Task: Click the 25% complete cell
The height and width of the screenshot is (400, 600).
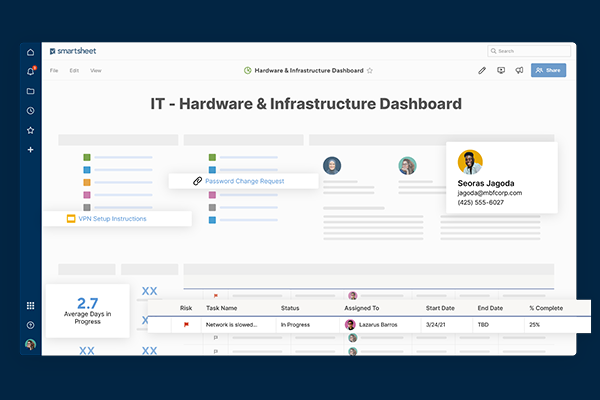Action: pyautogui.click(x=535, y=325)
